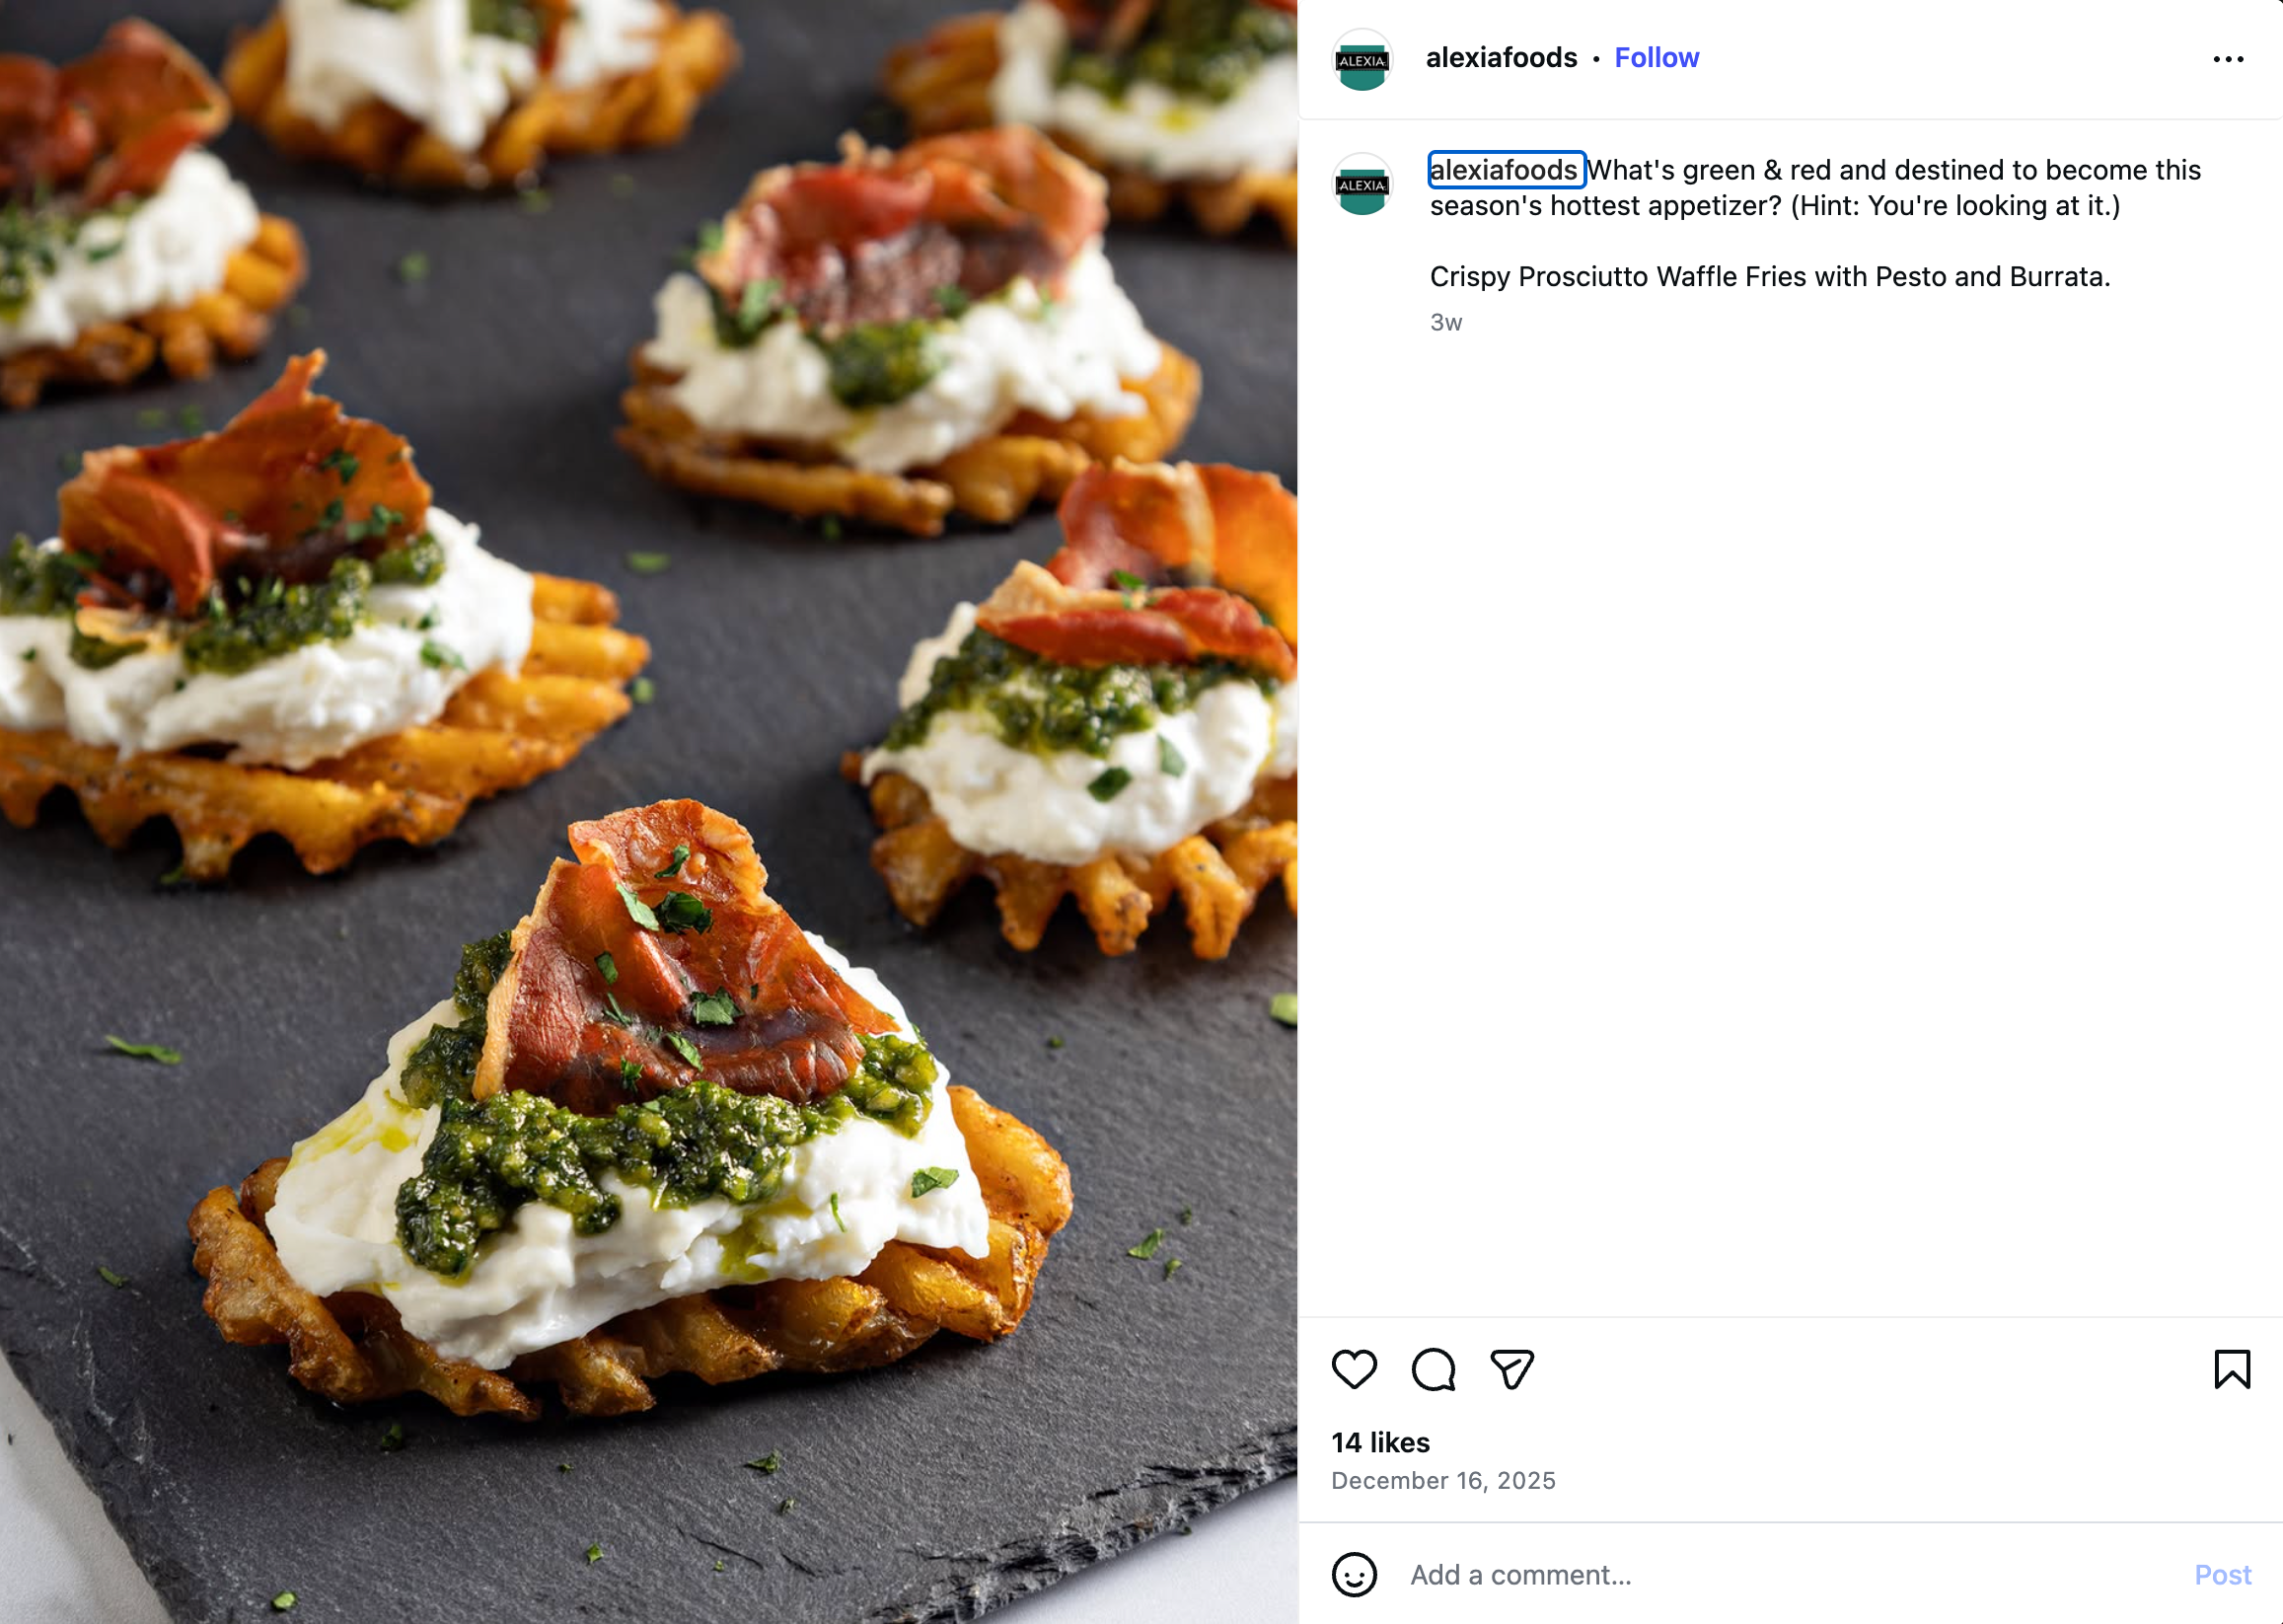Save the post with the bookmark icon
The height and width of the screenshot is (1624, 2283).
click(x=2231, y=1369)
